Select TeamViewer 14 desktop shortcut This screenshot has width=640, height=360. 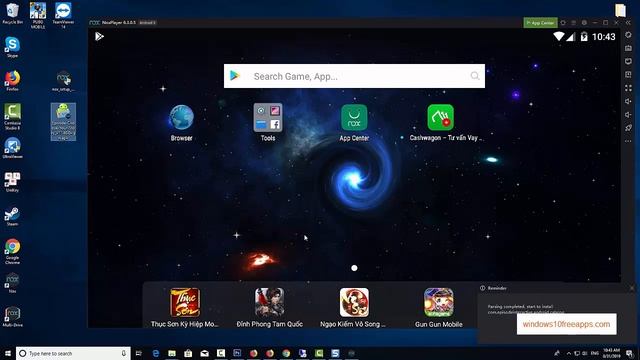point(63,15)
